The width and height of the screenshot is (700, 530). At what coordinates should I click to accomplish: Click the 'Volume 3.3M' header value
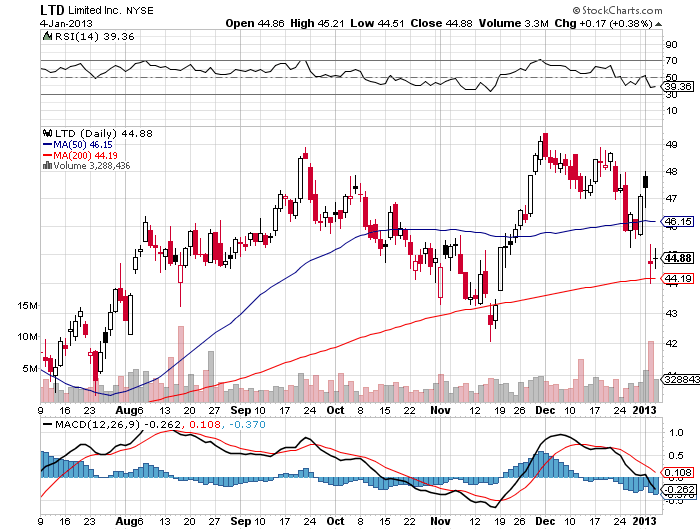coord(513,23)
